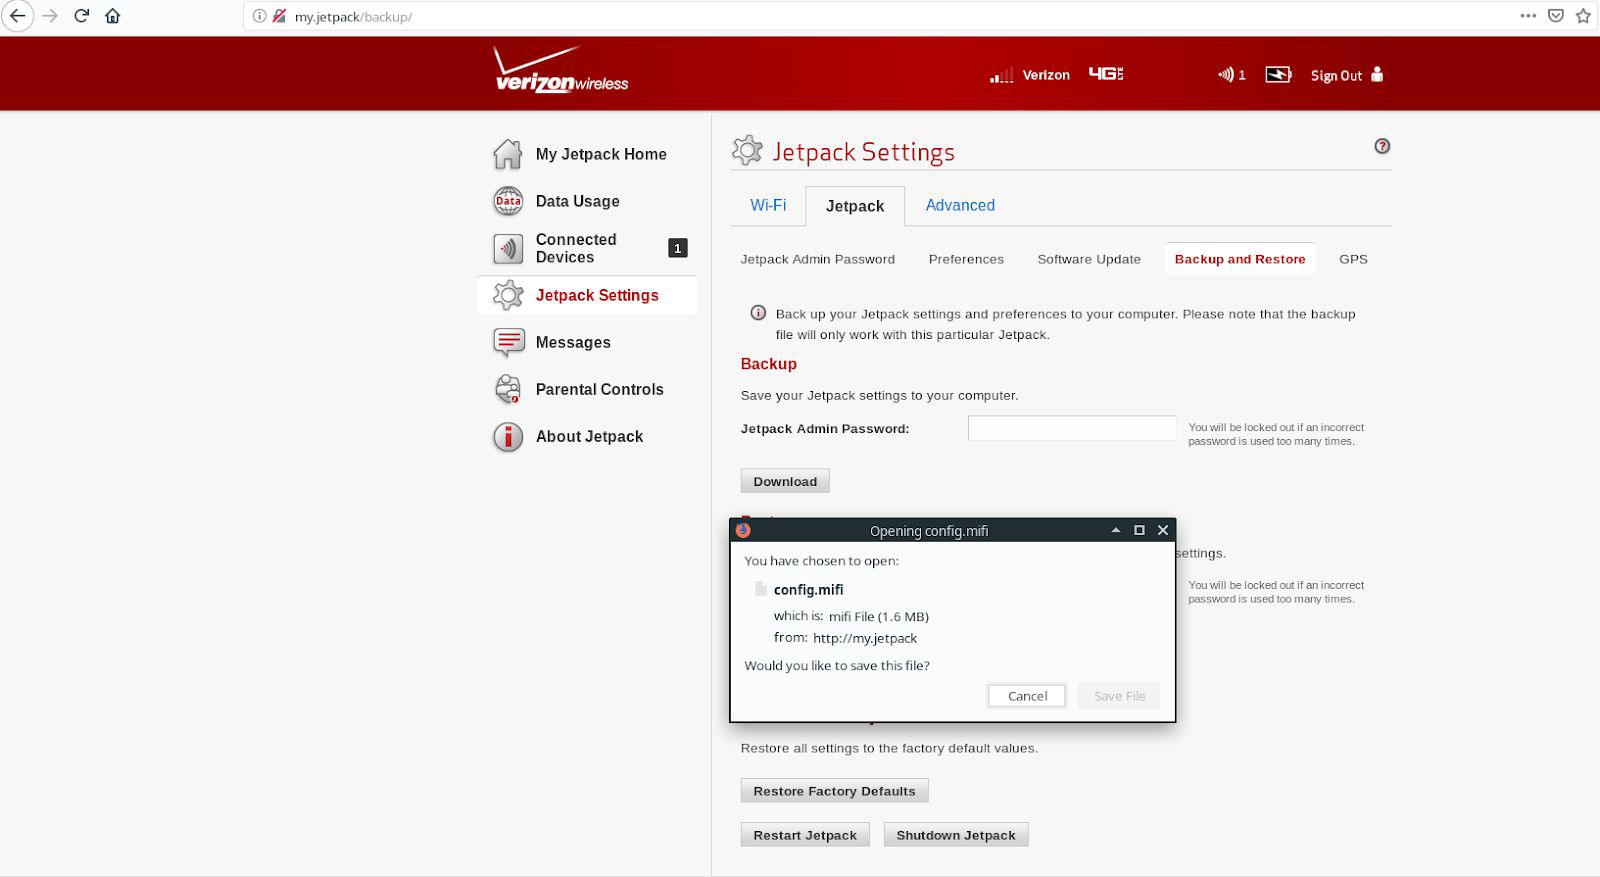Open the Advanced tab
This screenshot has width=1600, height=877.
click(960, 205)
